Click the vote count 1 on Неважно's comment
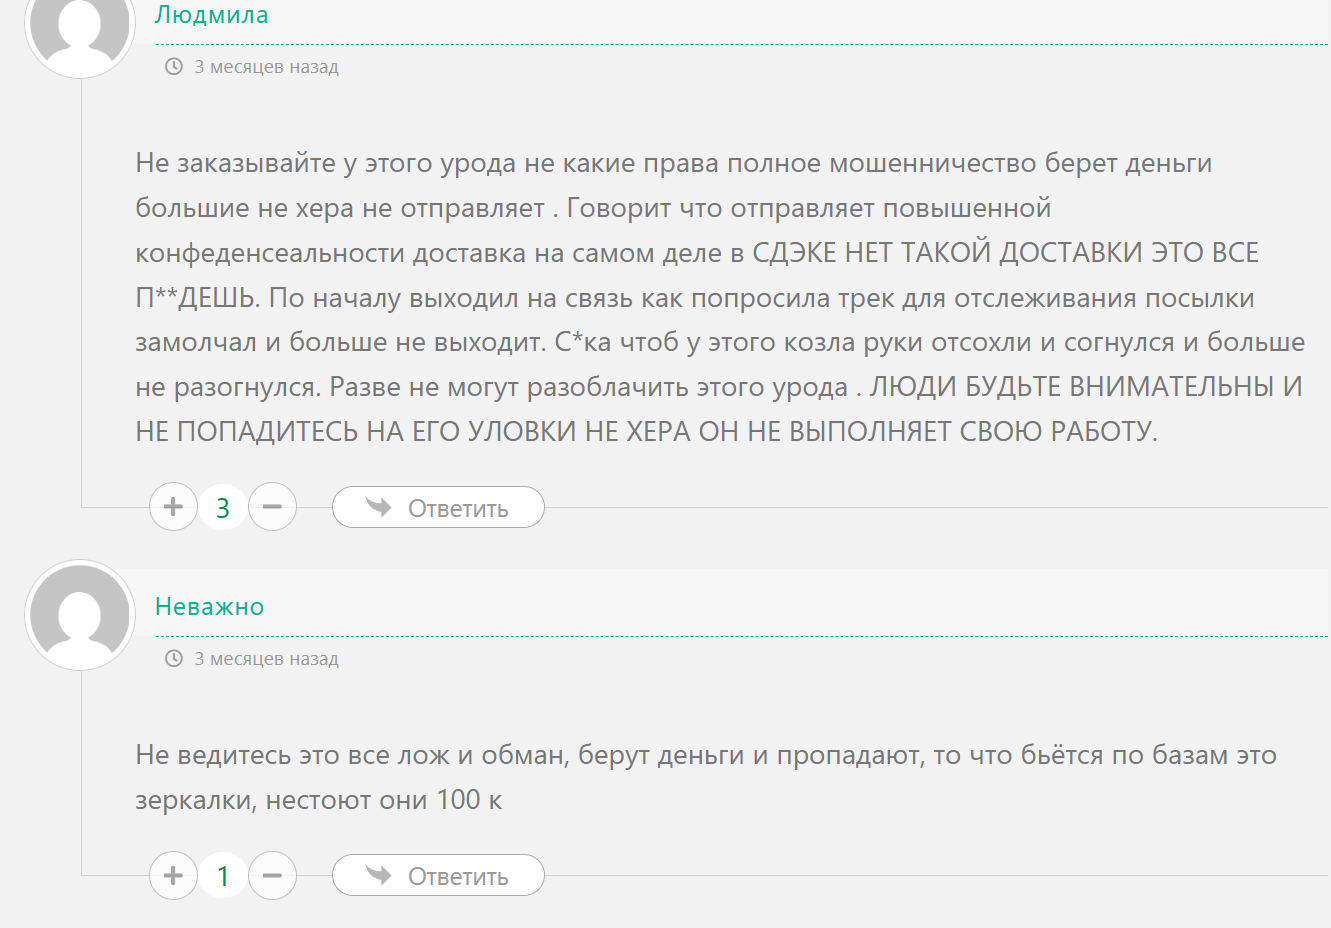Screen dimensions: 1331x928 [x=222, y=875]
